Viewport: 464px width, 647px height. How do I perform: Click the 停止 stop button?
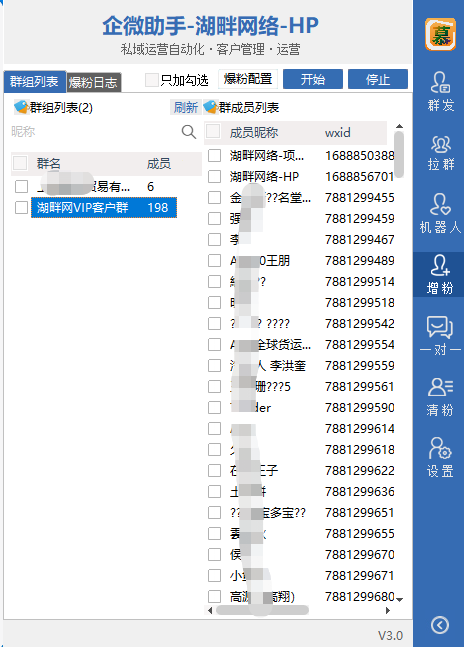point(378,79)
